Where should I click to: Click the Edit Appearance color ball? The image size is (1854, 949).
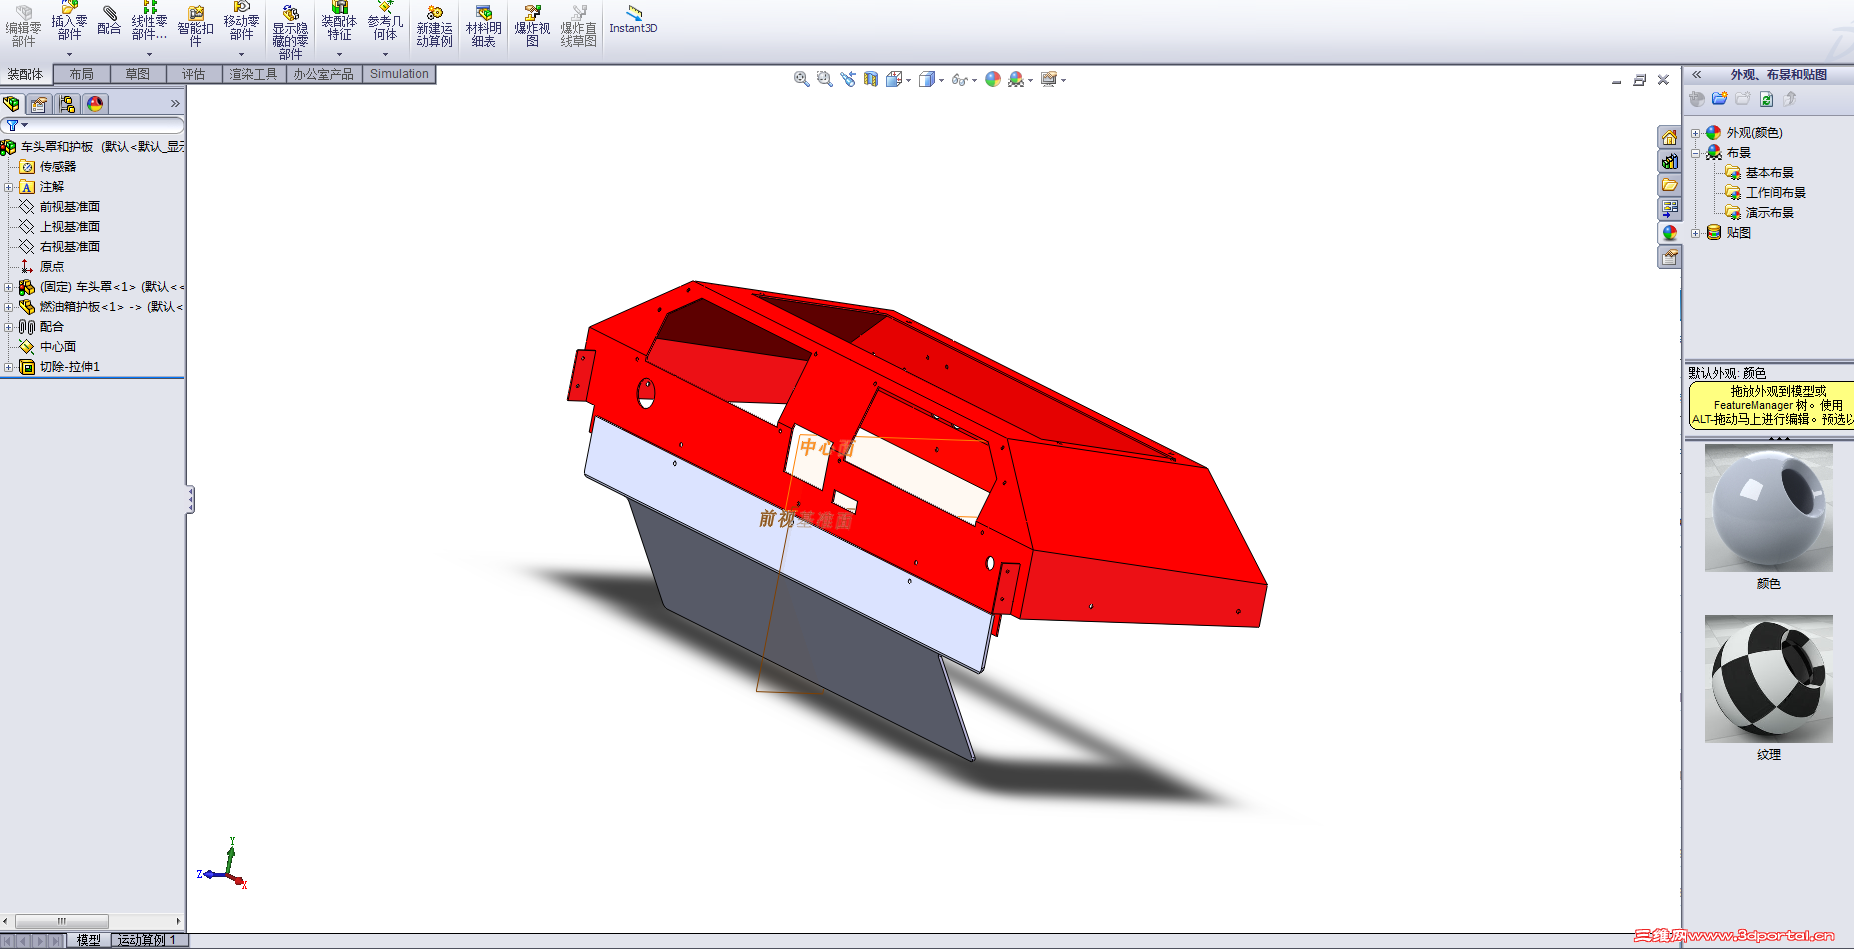pyautogui.click(x=993, y=79)
